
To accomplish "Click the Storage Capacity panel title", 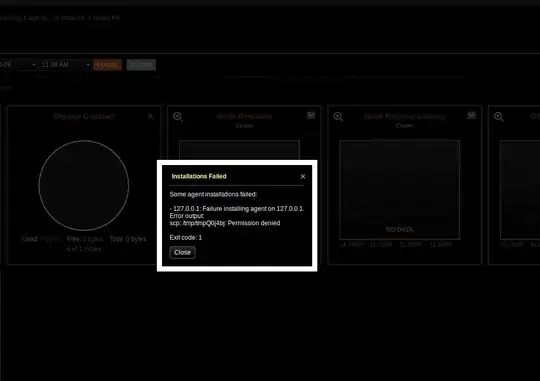I will tap(84, 116).
